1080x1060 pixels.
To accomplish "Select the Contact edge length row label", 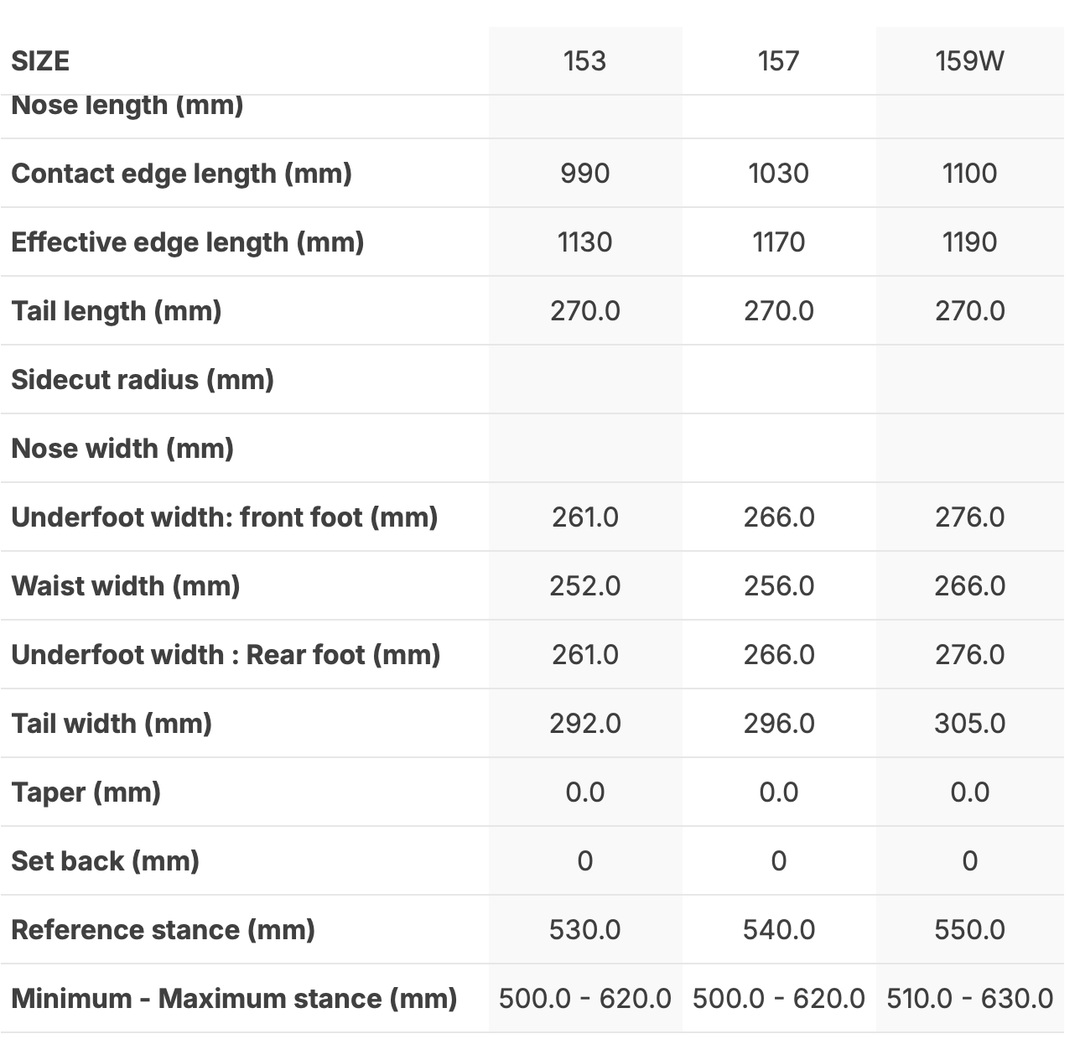I will pyautogui.click(x=181, y=173).
